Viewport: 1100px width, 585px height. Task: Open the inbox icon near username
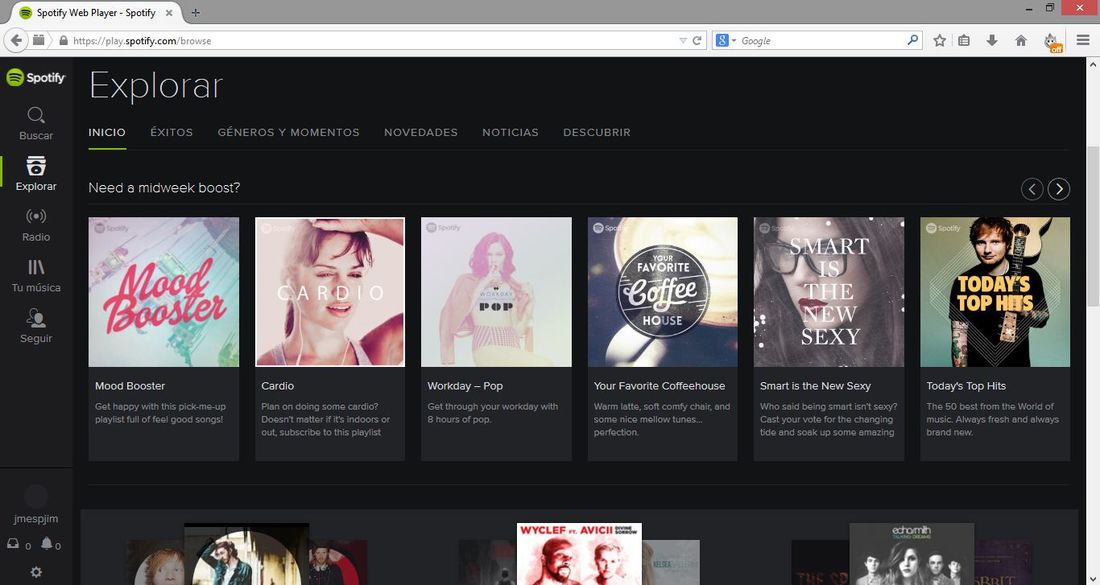(x=13, y=544)
